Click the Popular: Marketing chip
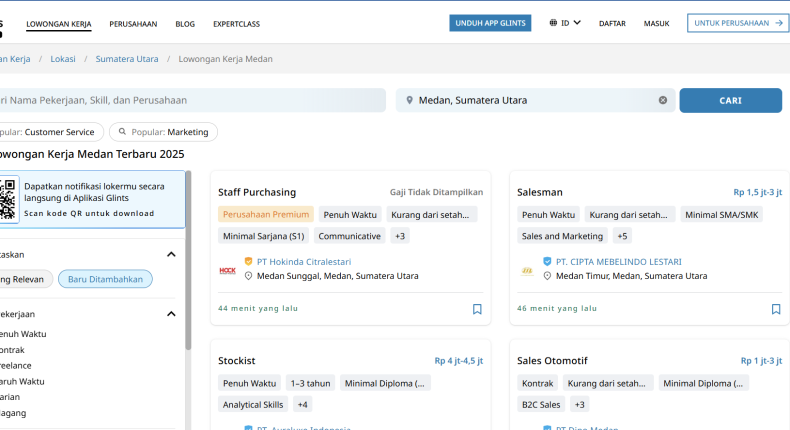Viewport: 790px width, 430px height. 163,132
